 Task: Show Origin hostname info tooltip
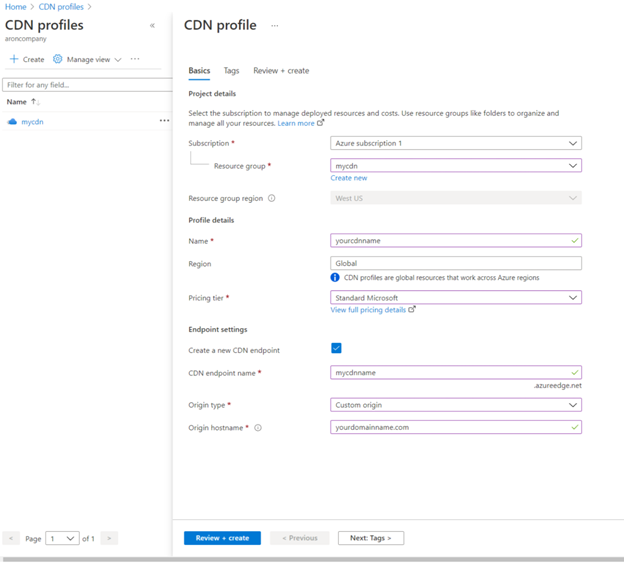pos(258,428)
